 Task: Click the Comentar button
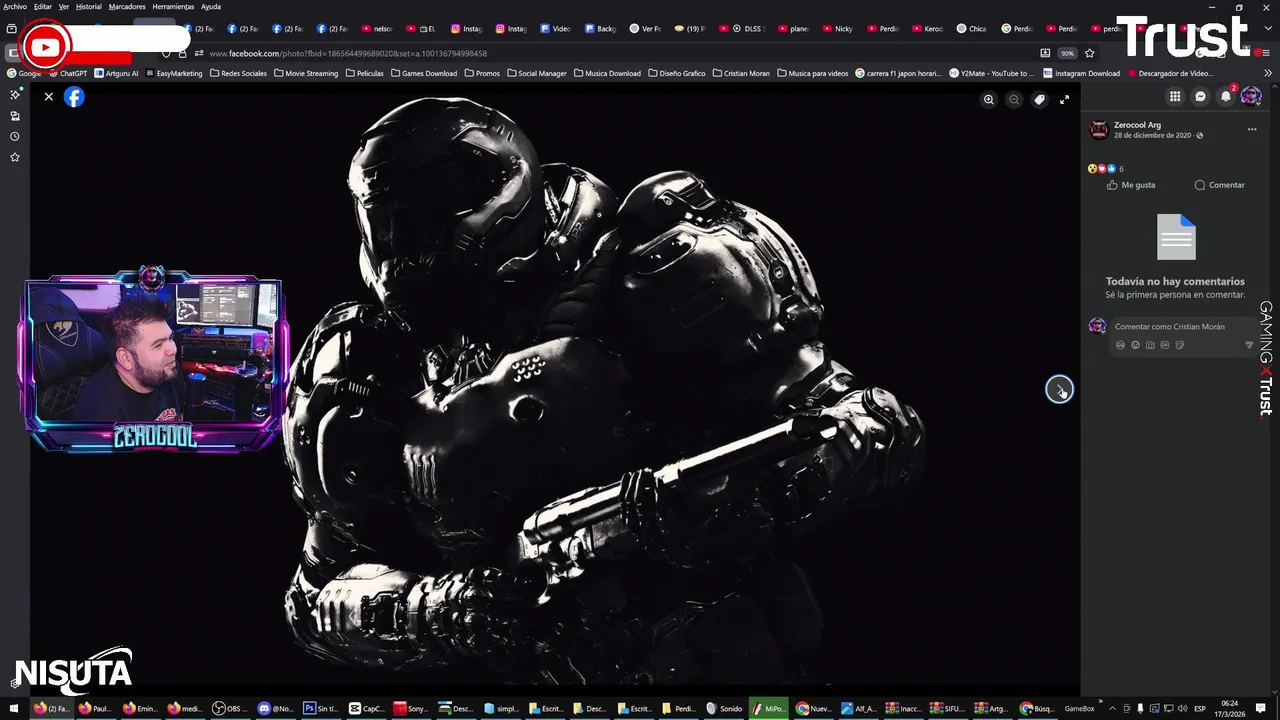click(x=1220, y=185)
